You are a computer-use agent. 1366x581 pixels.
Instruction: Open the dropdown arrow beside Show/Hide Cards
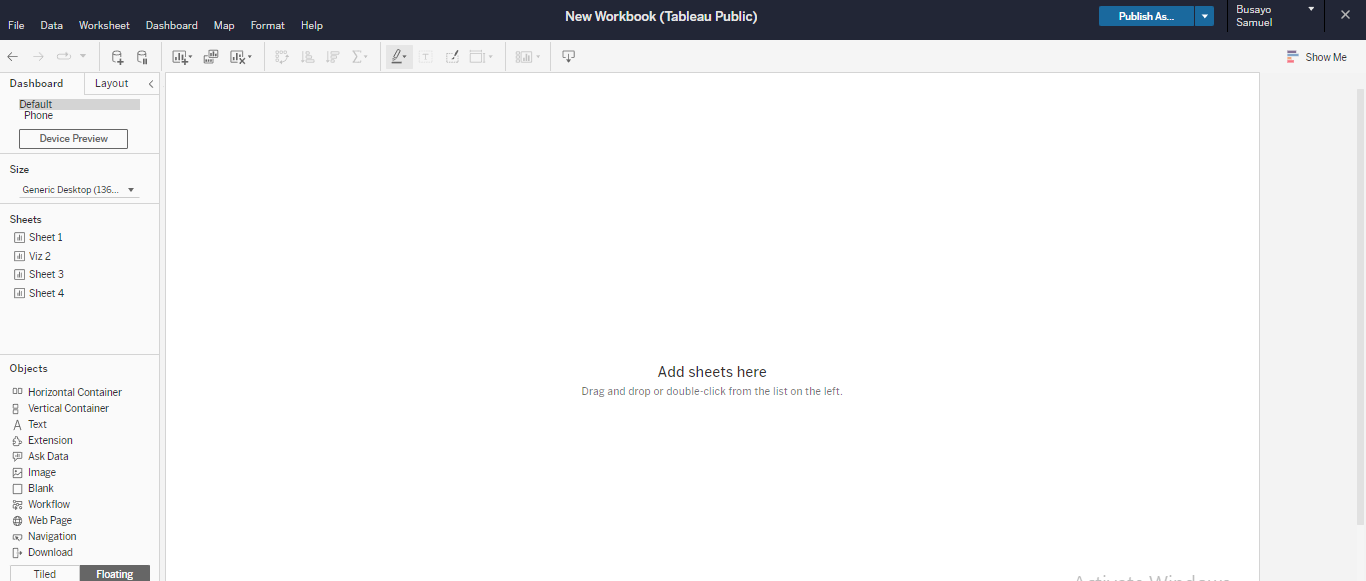tap(538, 58)
